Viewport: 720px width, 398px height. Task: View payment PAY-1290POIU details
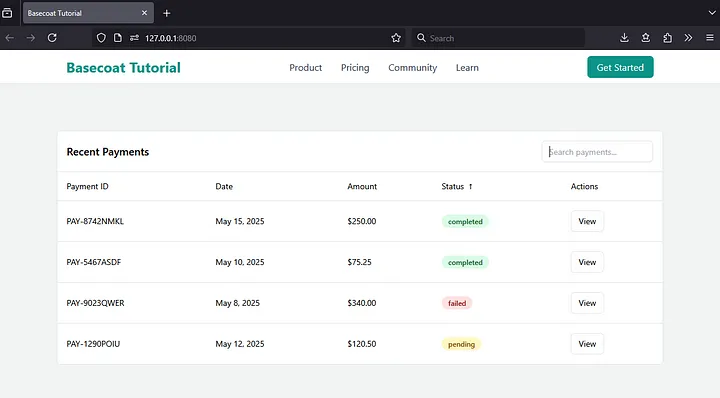587,344
